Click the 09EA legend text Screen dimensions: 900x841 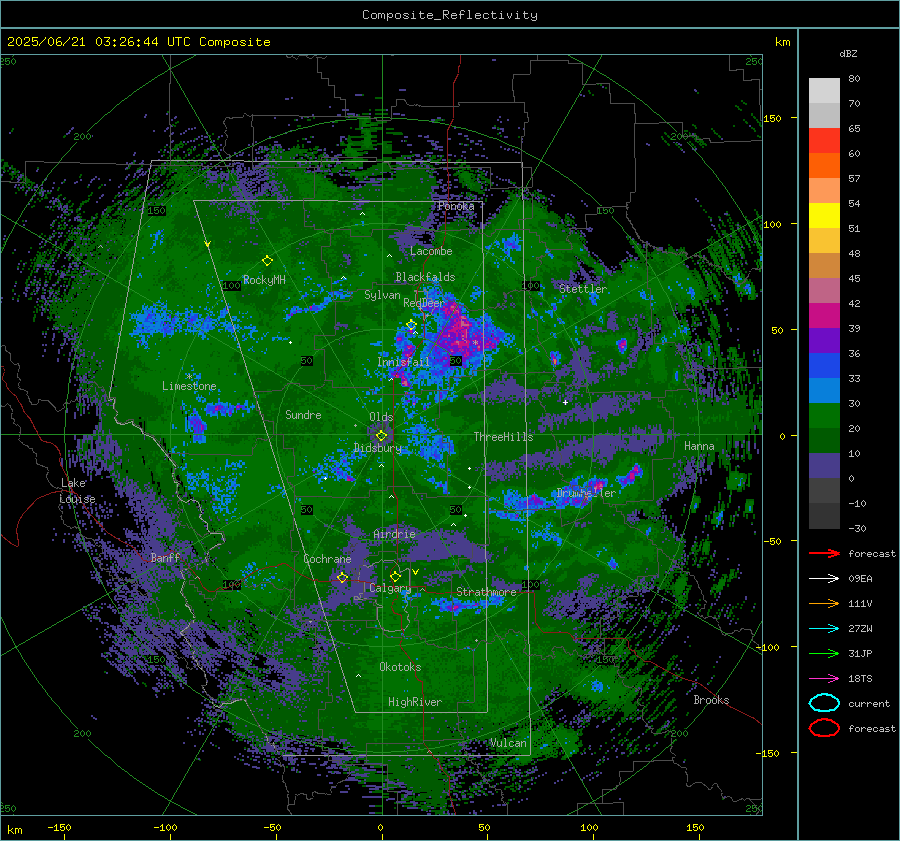coord(860,579)
